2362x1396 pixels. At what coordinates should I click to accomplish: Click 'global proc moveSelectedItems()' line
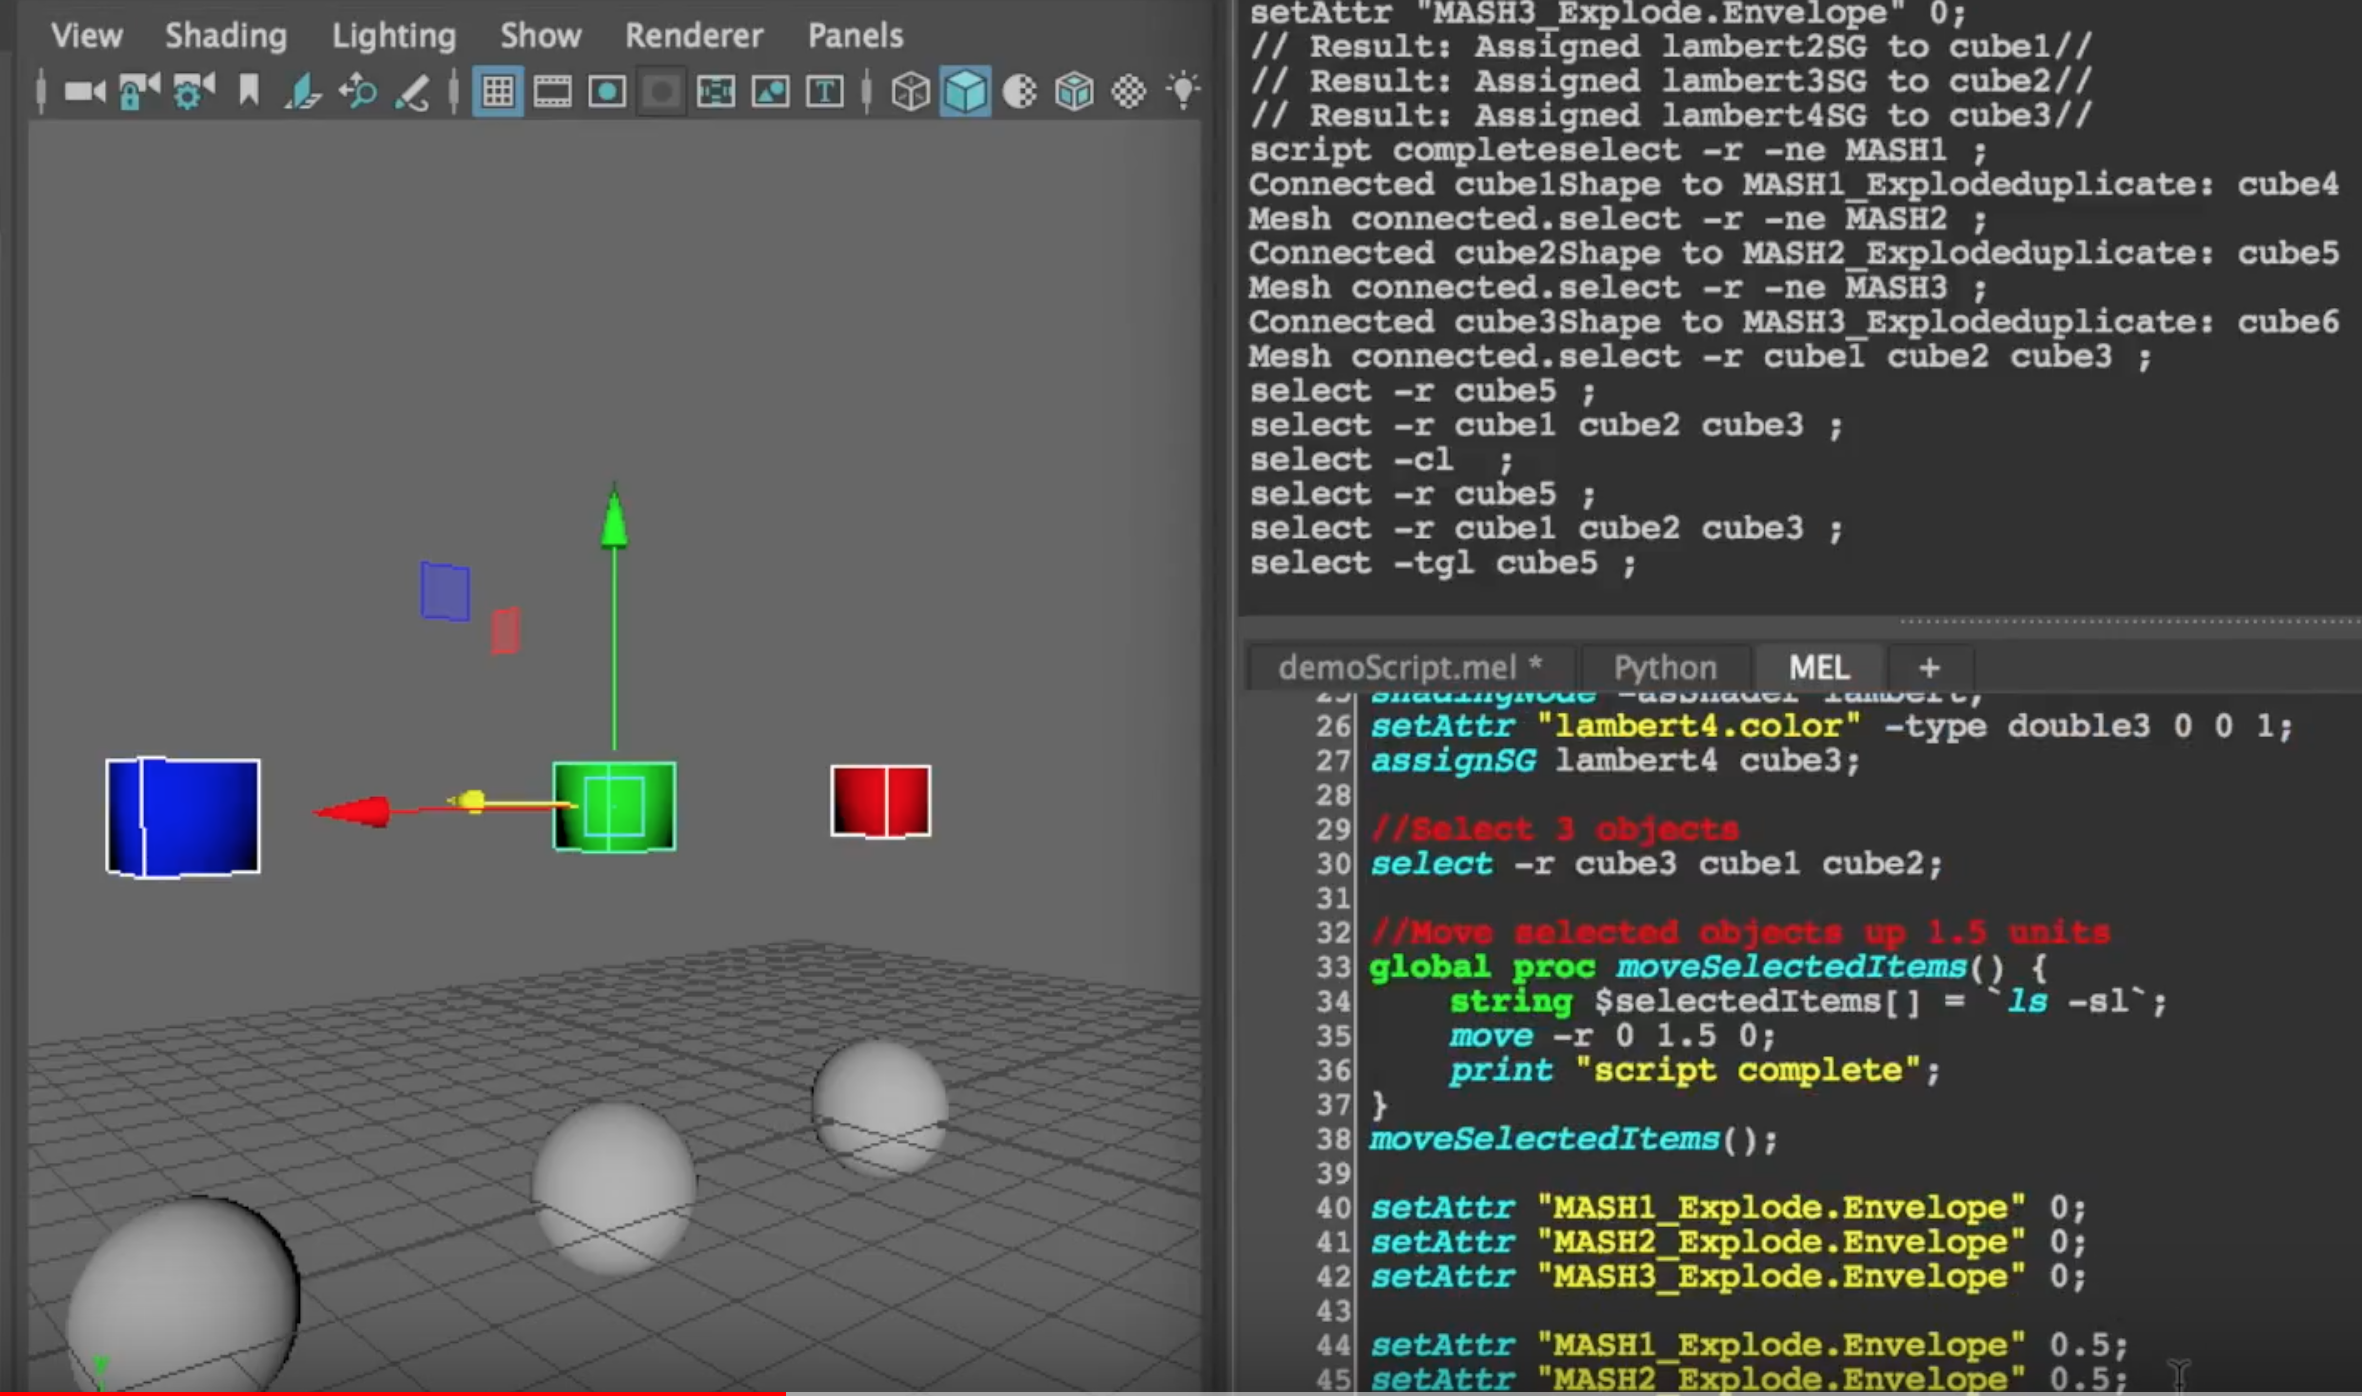[x=1709, y=967]
